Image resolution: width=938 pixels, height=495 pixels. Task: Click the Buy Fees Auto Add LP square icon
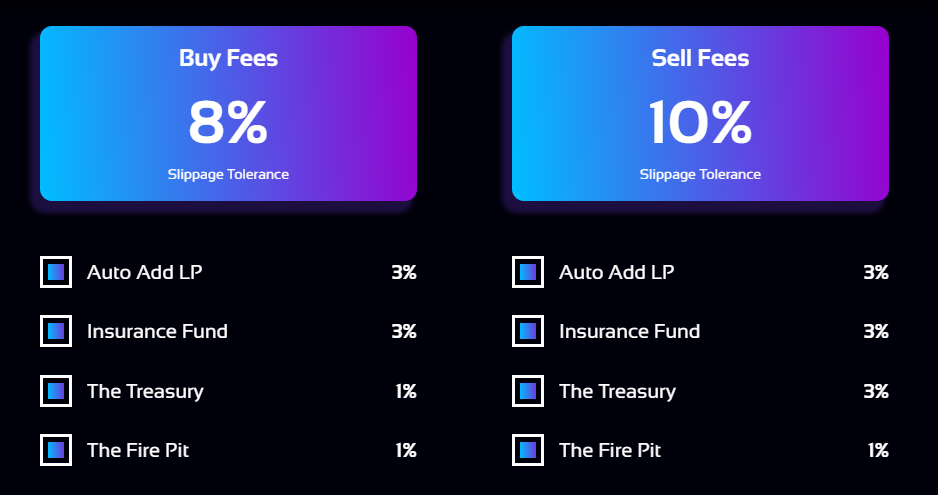coord(56,272)
